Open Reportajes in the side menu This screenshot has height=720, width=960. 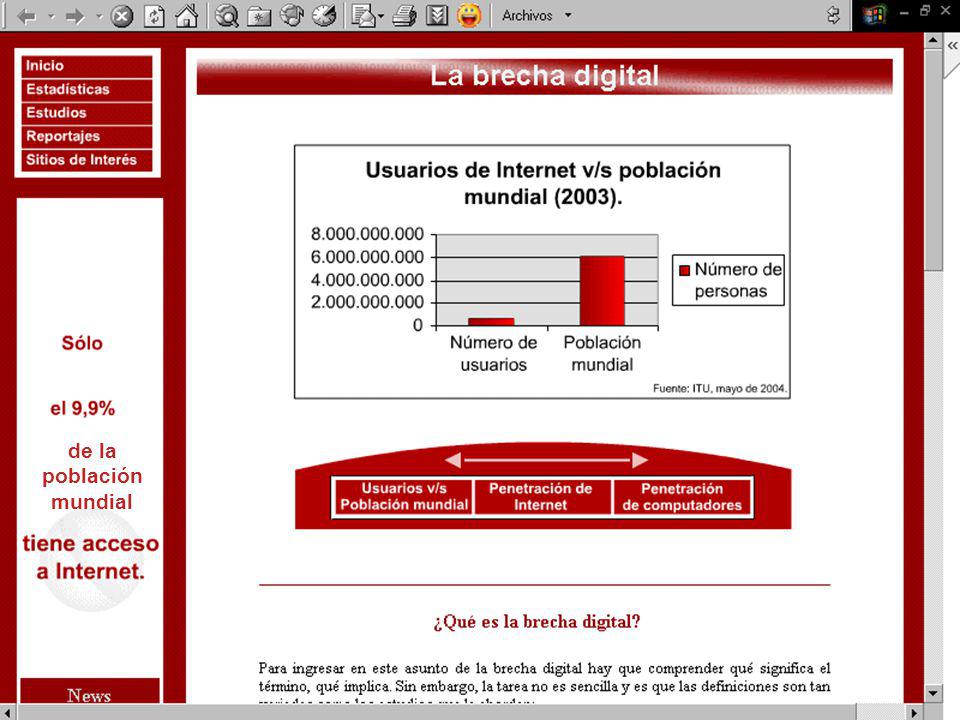pos(87,137)
